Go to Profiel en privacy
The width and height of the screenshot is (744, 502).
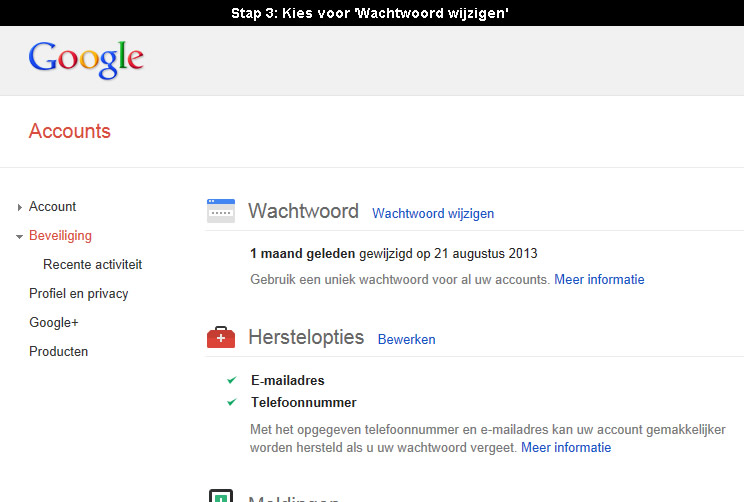[79, 294]
